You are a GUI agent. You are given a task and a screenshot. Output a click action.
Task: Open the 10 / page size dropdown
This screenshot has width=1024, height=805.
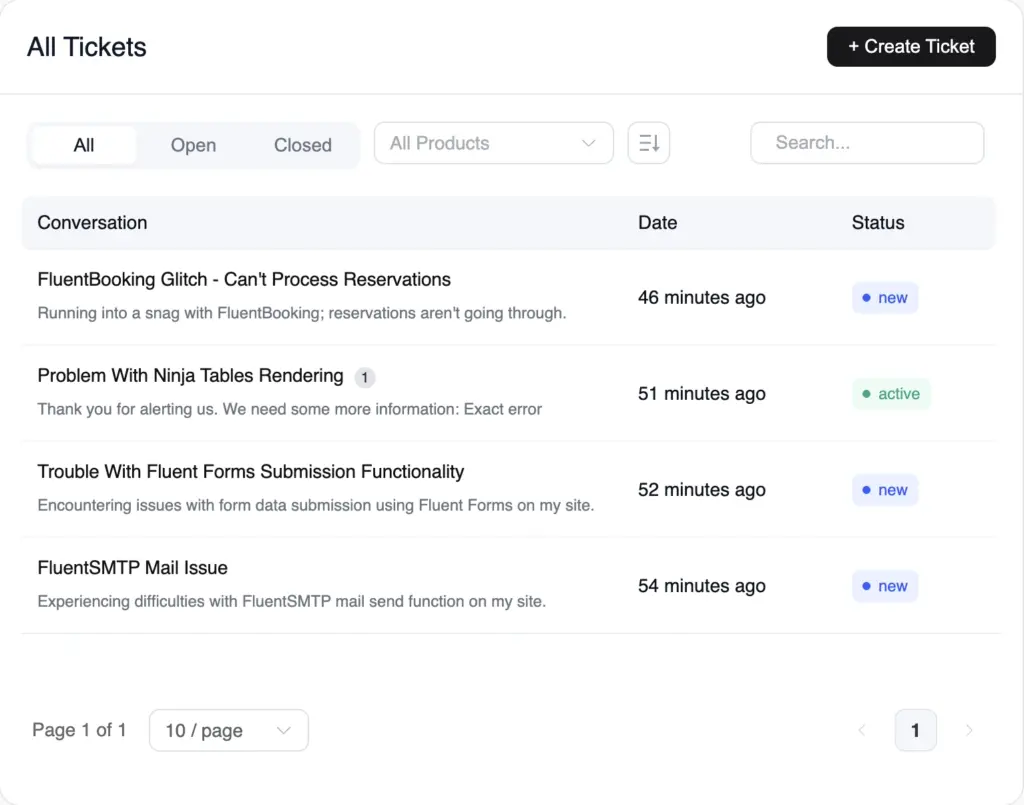tap(229, 730)
